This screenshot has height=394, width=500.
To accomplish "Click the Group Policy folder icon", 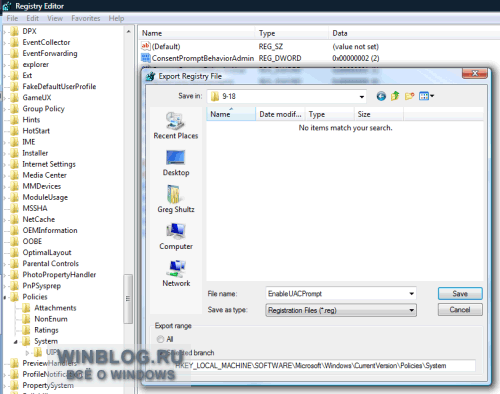I will click(x=14, y=109).
